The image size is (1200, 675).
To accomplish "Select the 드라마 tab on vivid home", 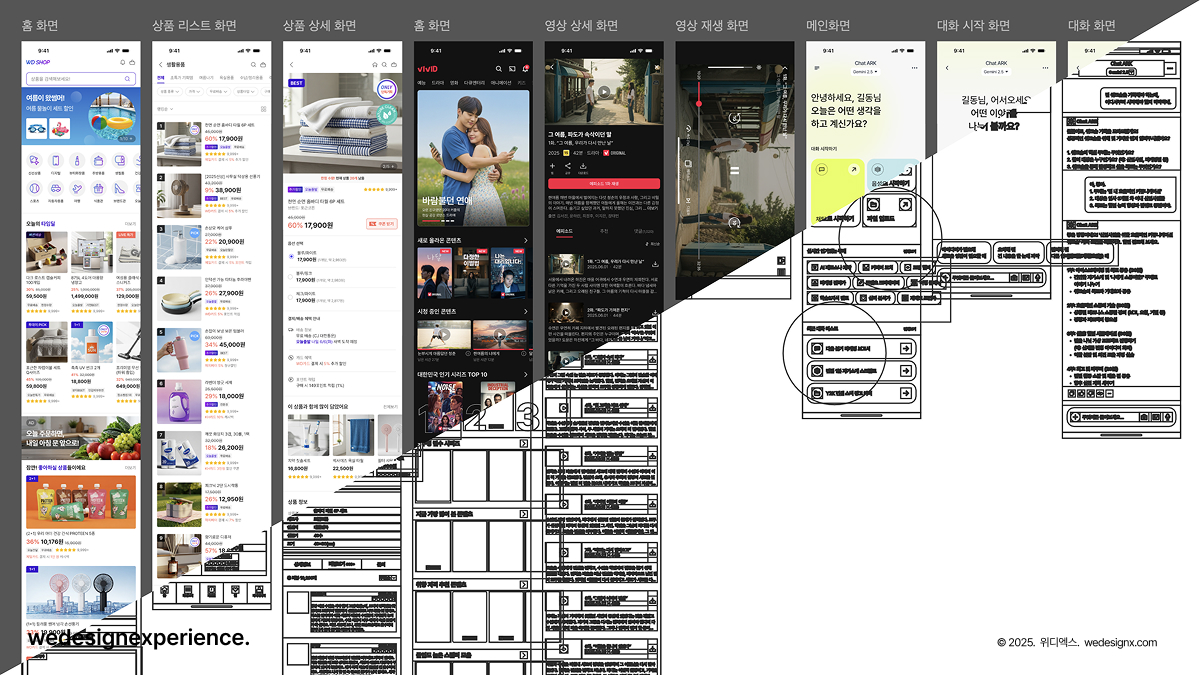I will (x=437, y=83).
